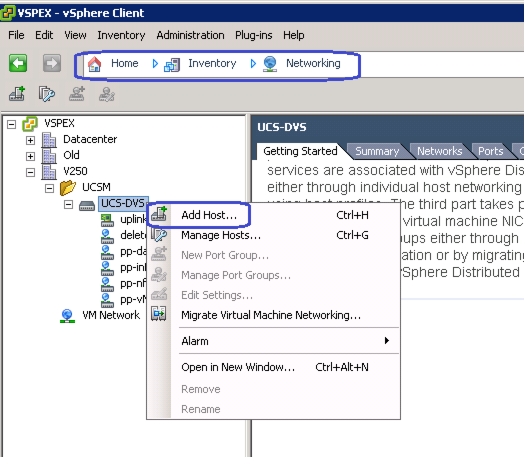Select the UCS-DVS tree item
The width and height of the screenshot is (525, 469).
point(123,204)
